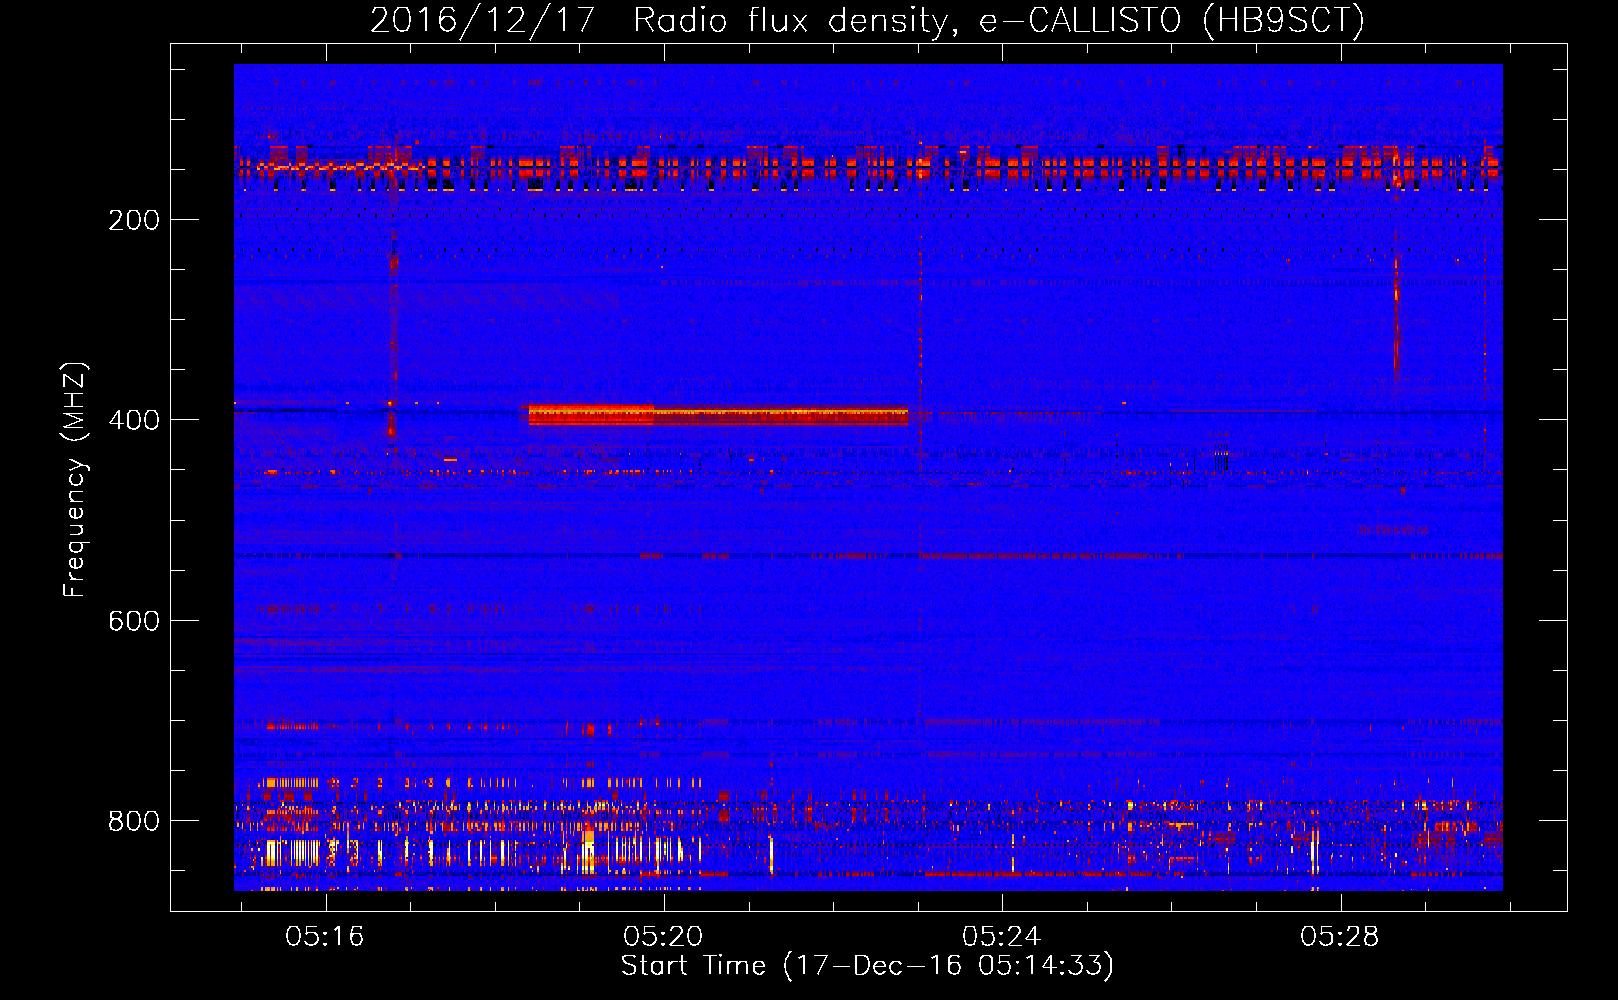Click the "Start Time (17-Dec-16 05:14:33)" axis label
The width and height of the screenshot is (1618, 1000).
(x=867, y=966)
